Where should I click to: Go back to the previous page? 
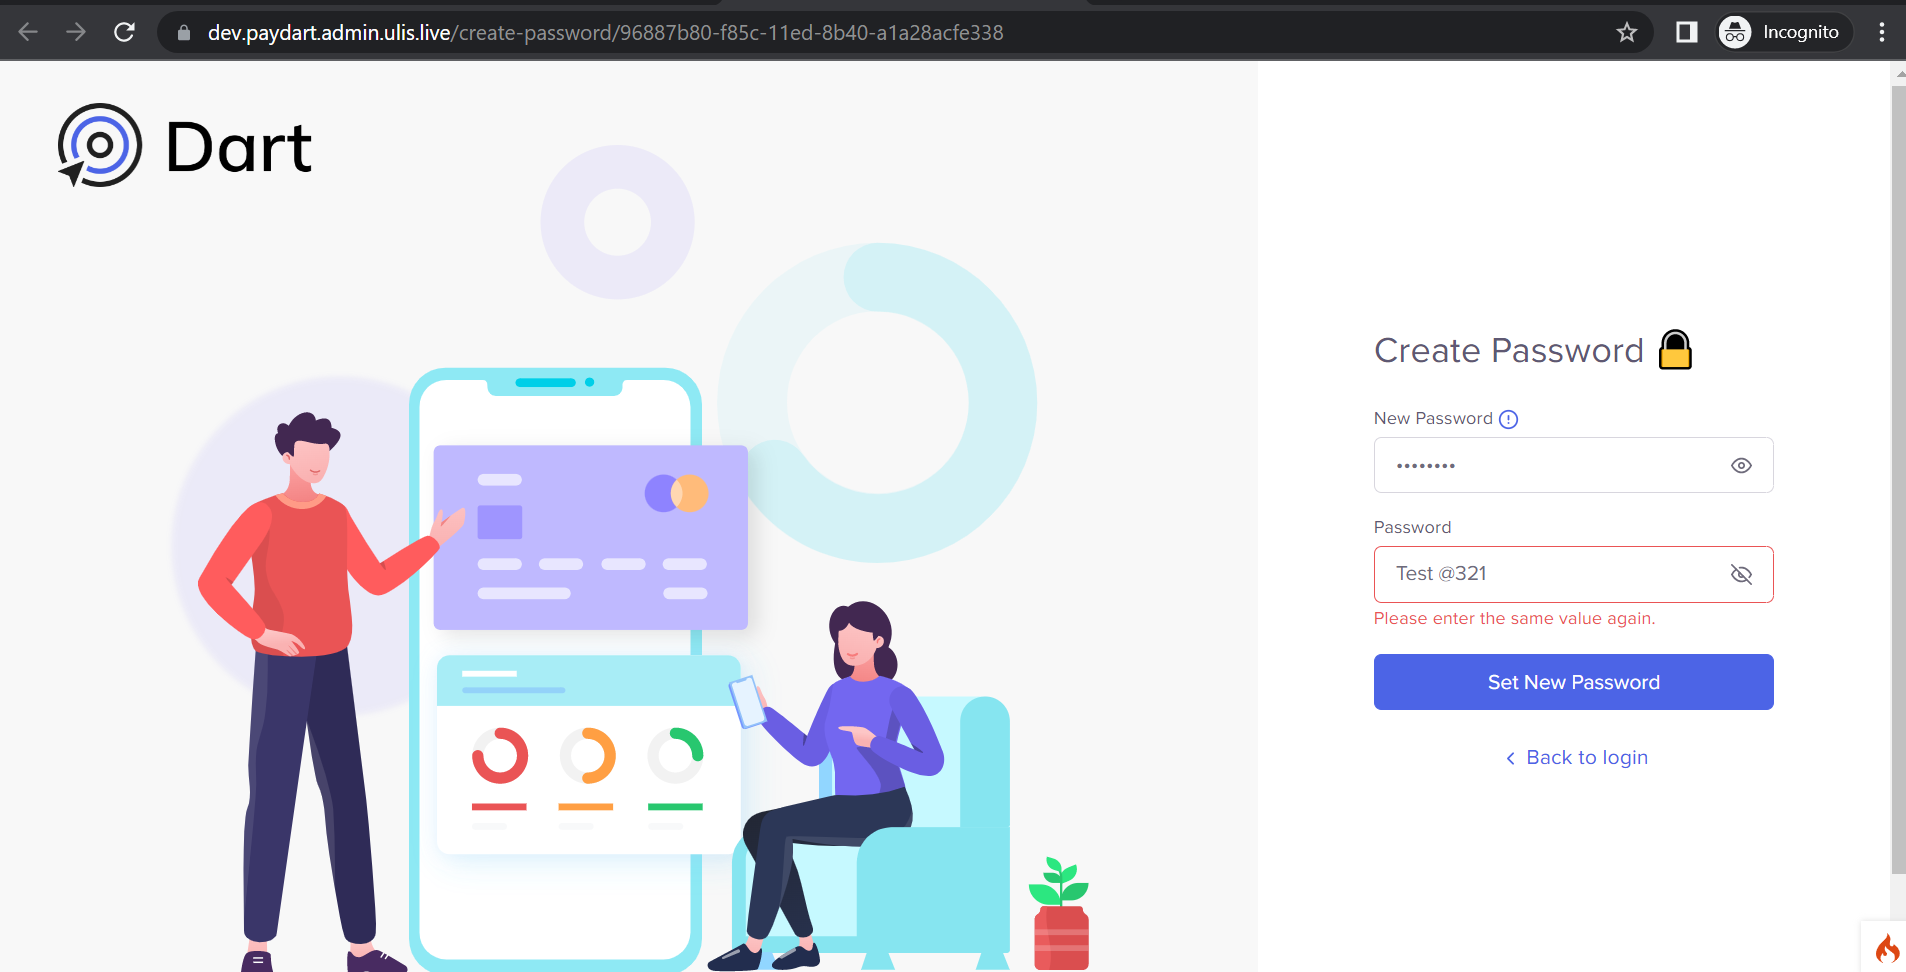(x=28, y=32)
